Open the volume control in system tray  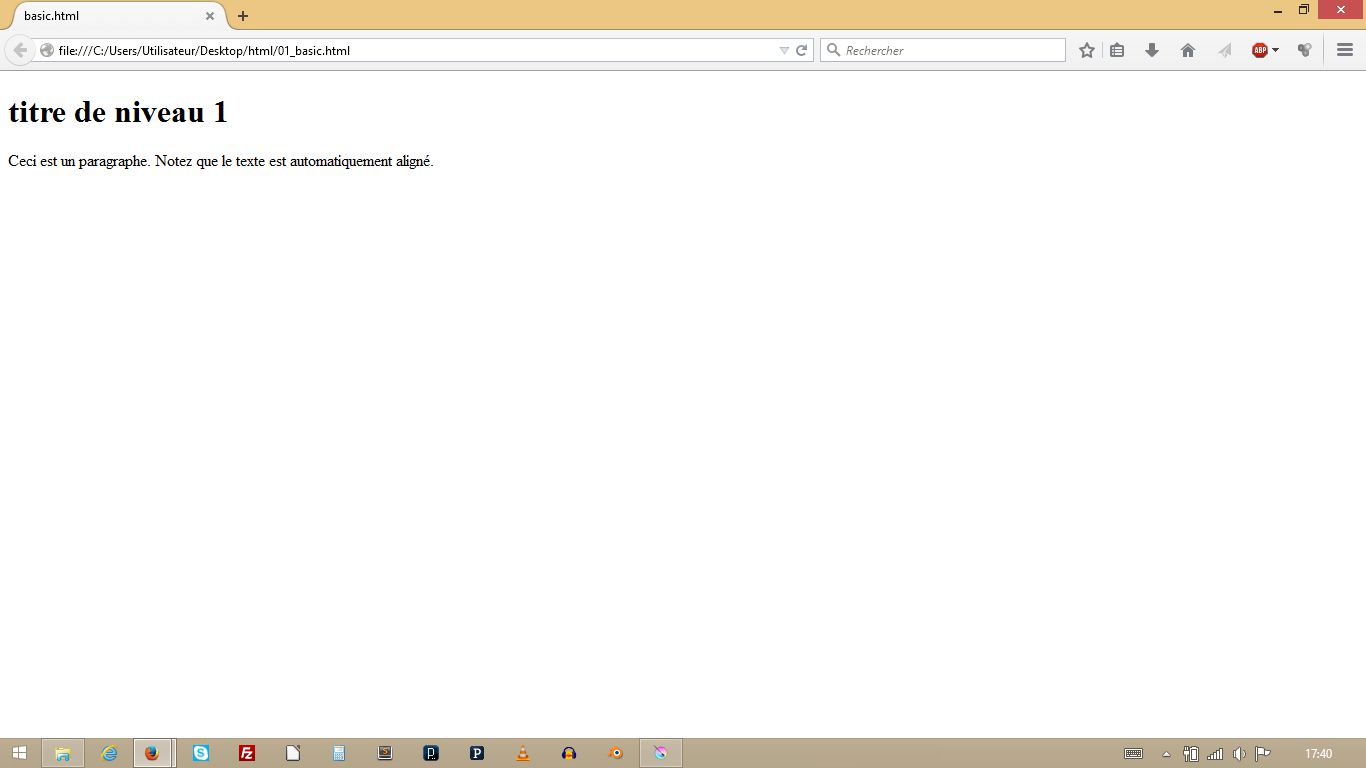tap(1239, 754)
